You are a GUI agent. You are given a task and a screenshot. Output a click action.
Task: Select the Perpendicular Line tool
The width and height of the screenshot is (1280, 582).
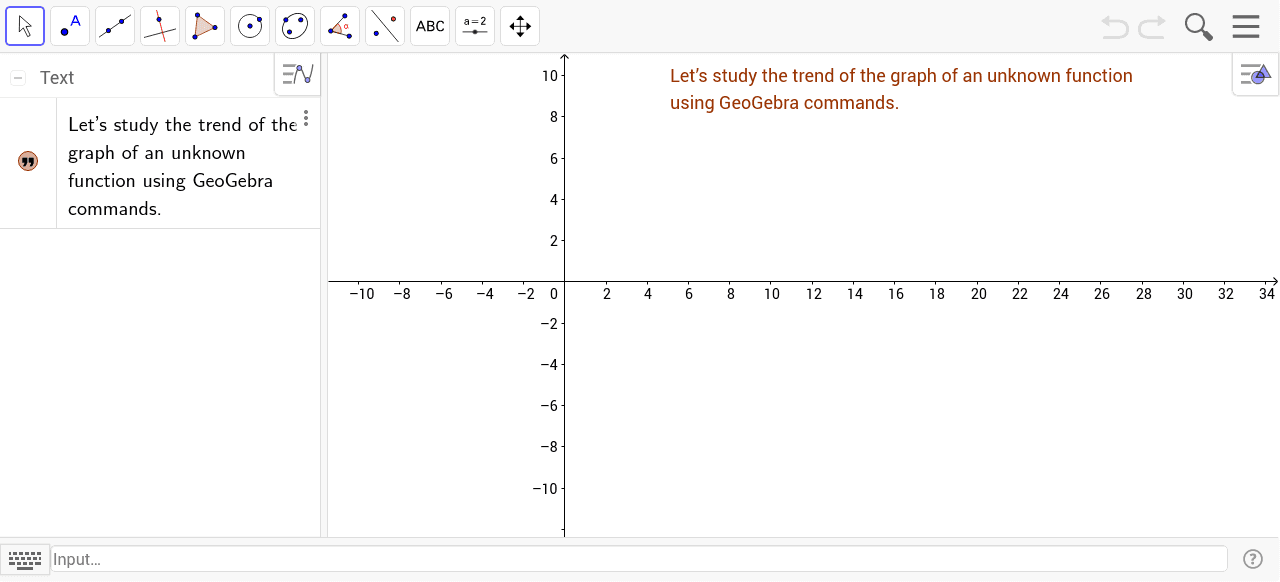160,26
